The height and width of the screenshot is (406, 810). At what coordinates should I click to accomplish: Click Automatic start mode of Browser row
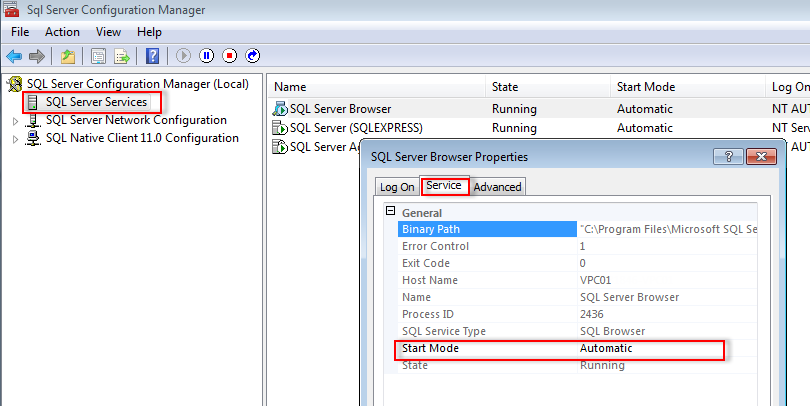(645, 109)
